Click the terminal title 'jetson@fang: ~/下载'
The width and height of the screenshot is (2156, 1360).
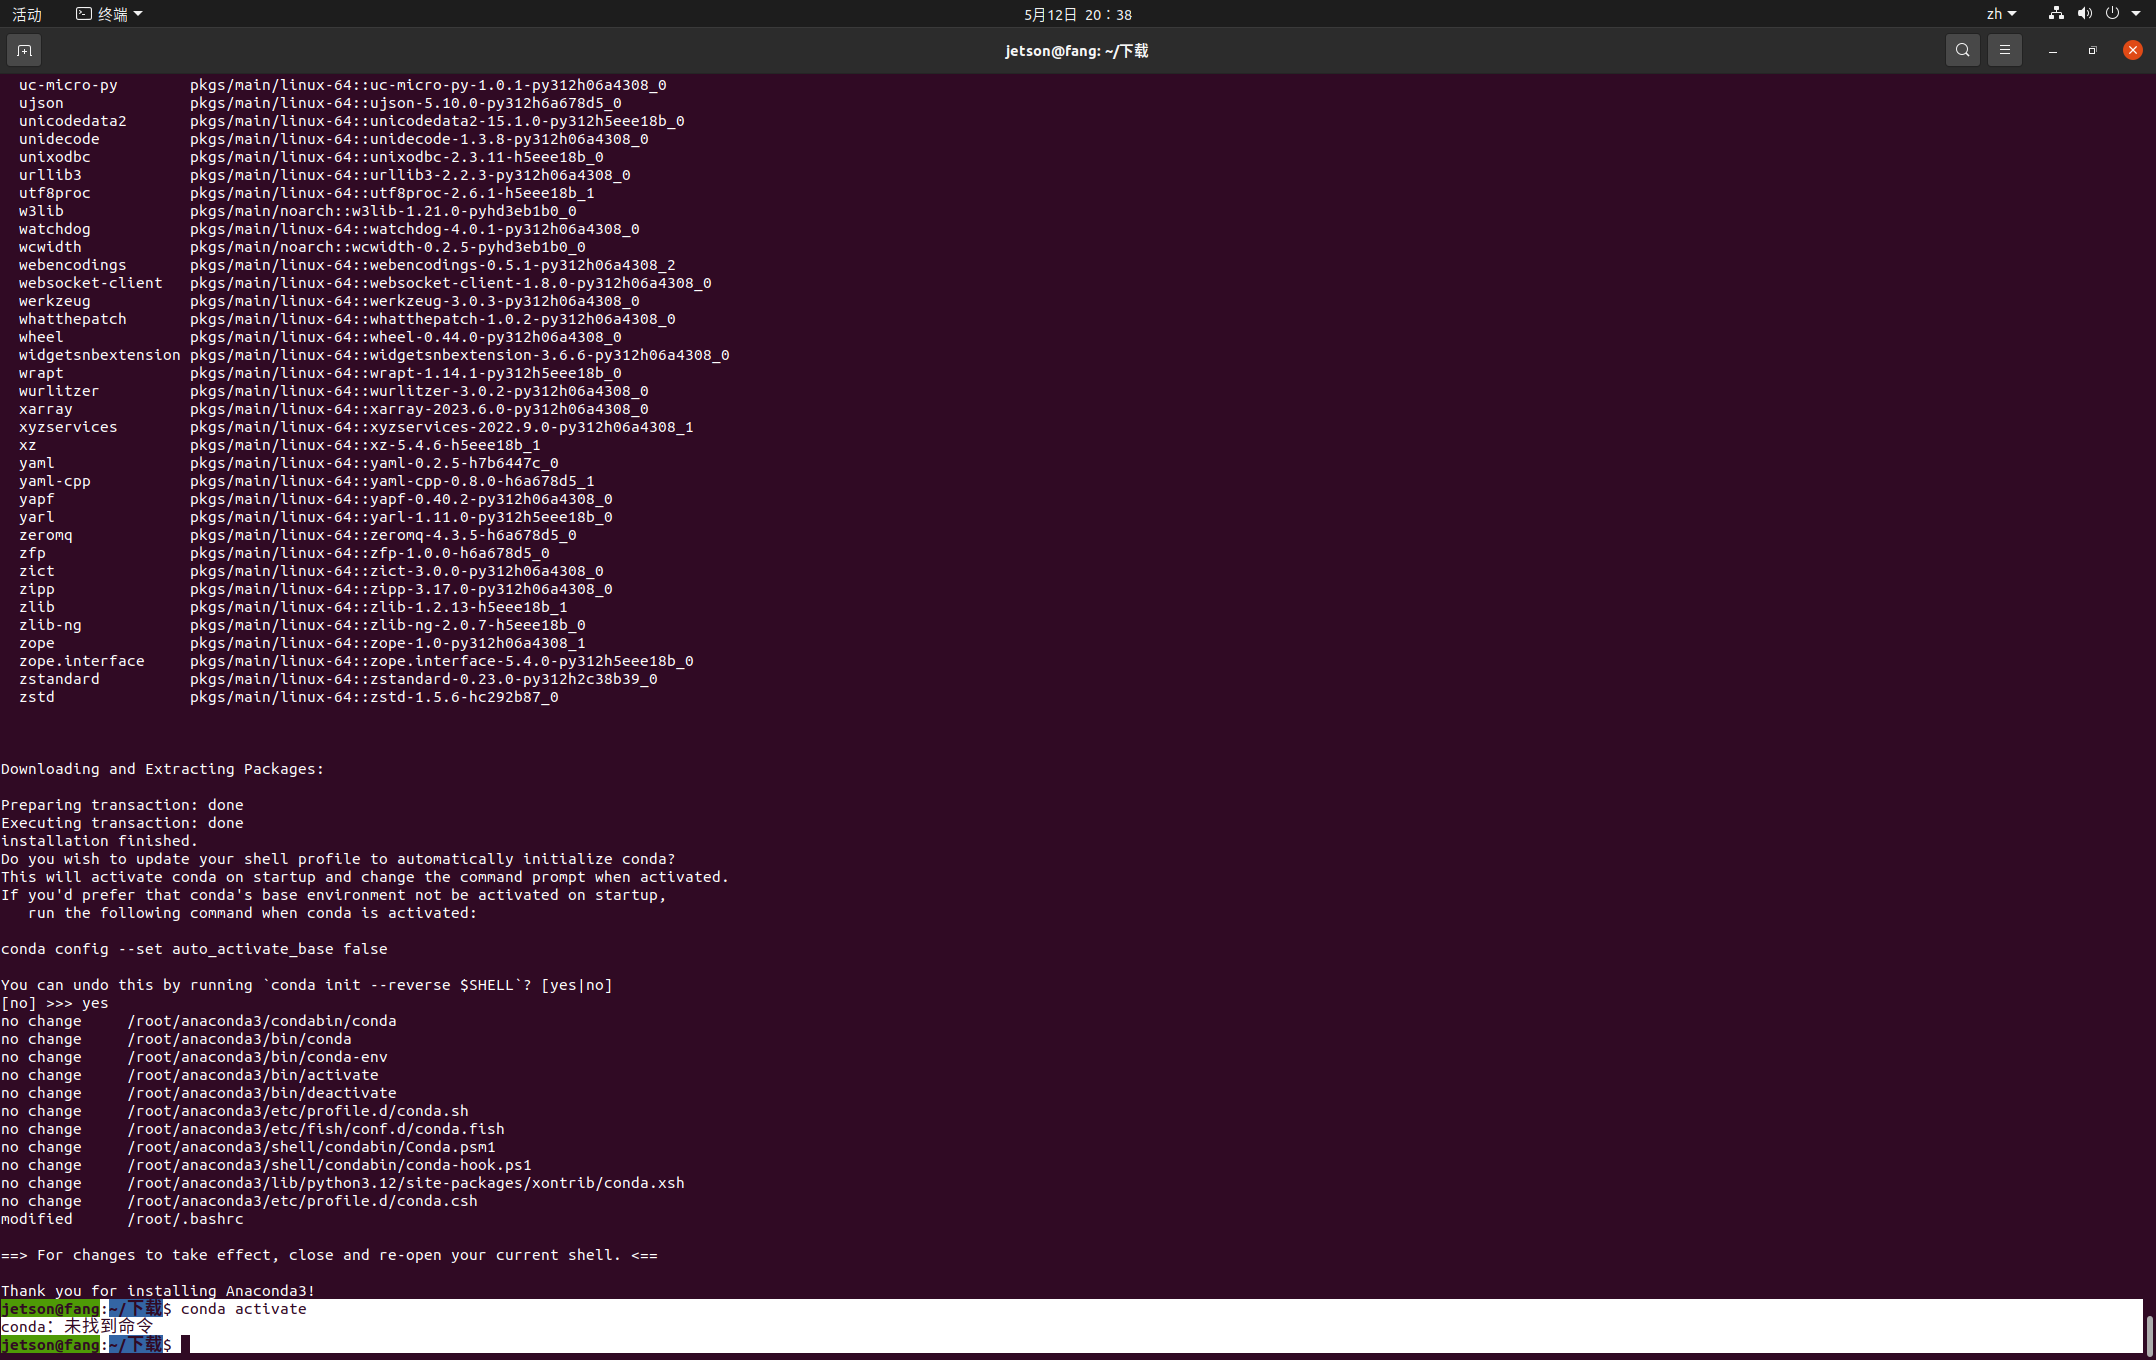pyautogui.click(x=1077, y=50)
